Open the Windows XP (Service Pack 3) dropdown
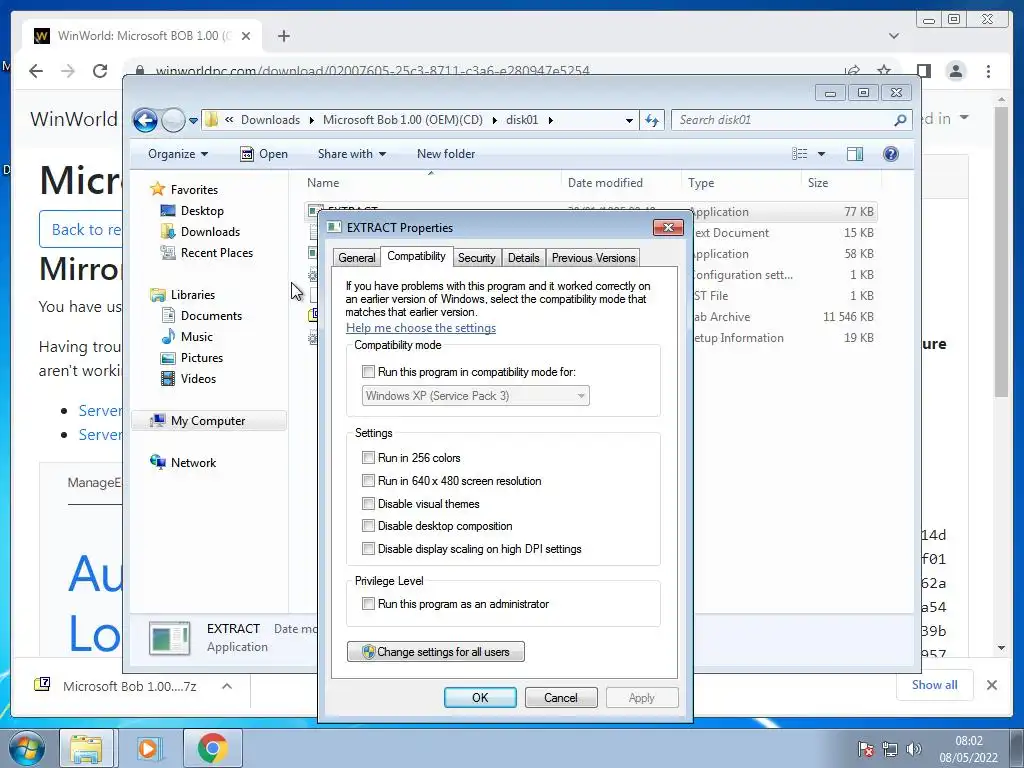1024x768 pixels. (475, 396)
